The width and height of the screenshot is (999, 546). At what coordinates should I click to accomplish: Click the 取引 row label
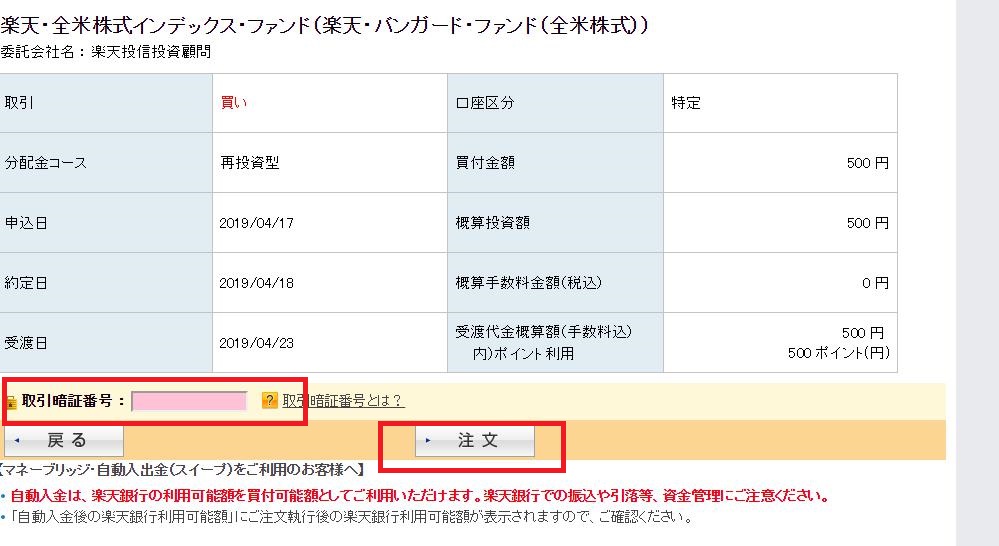19,103
